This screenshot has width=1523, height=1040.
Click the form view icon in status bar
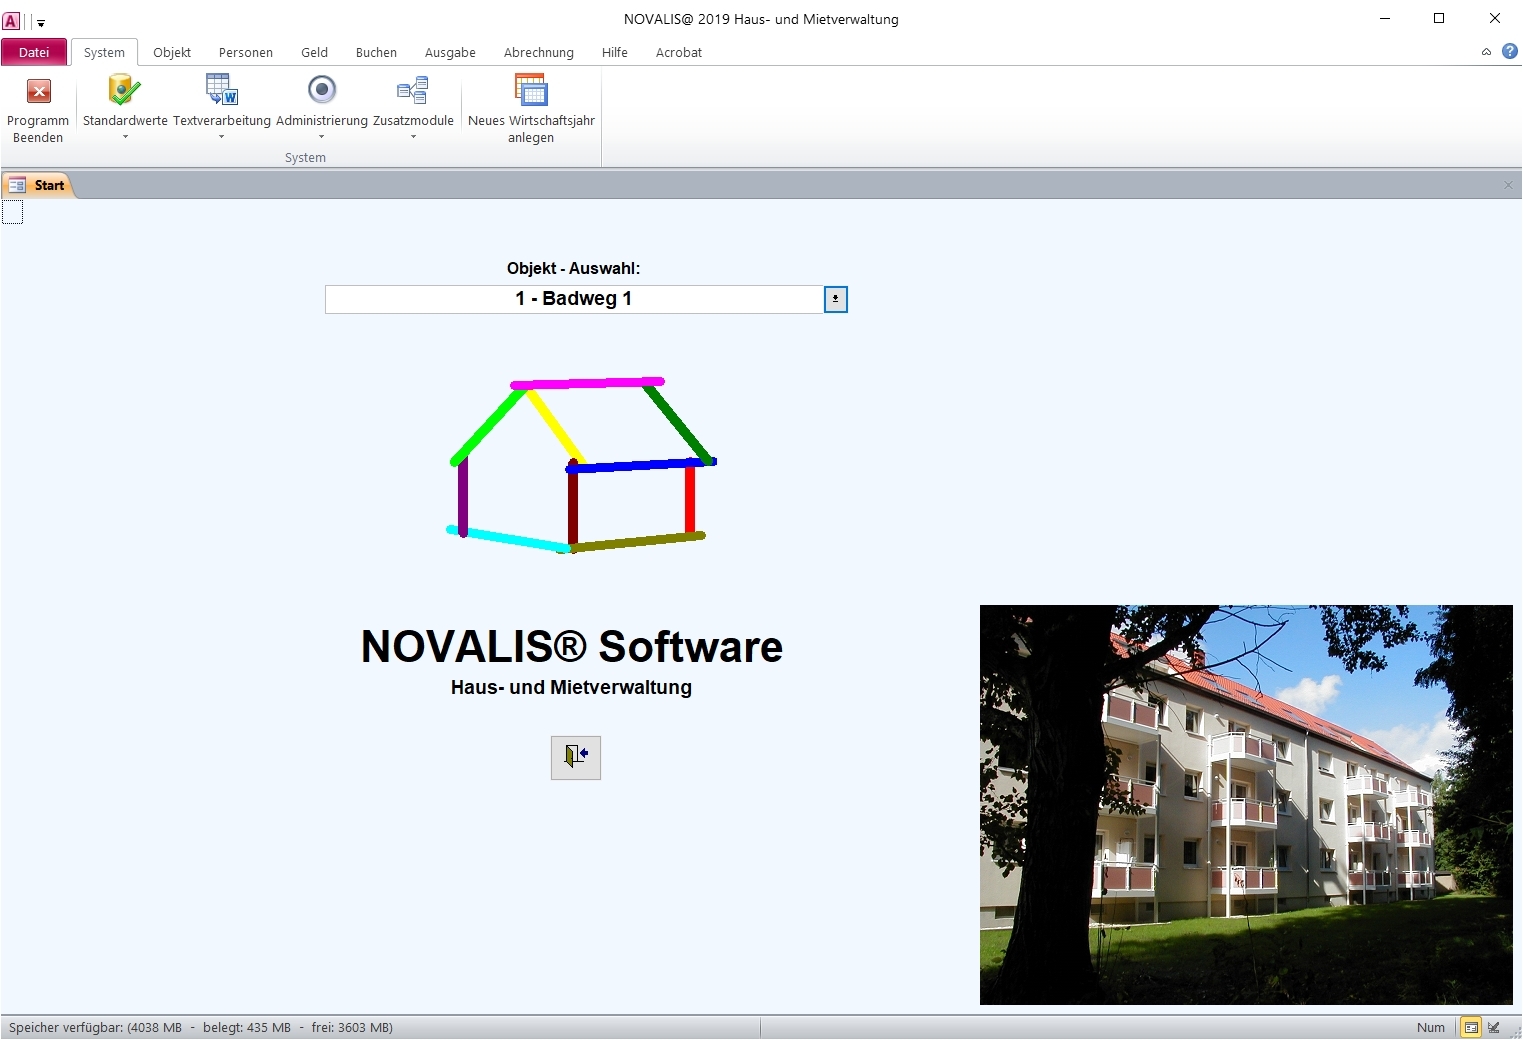(x=1471, y=1027)
